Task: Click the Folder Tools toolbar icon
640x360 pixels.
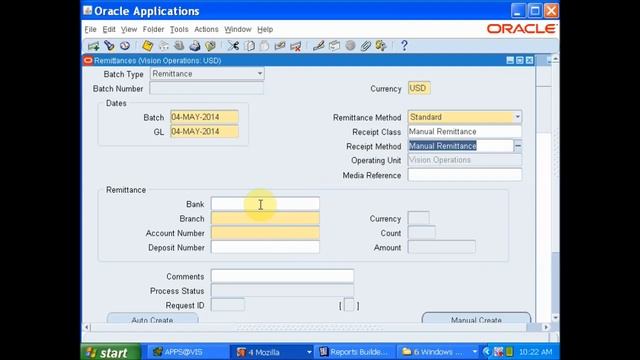Action: click(381, 46)
